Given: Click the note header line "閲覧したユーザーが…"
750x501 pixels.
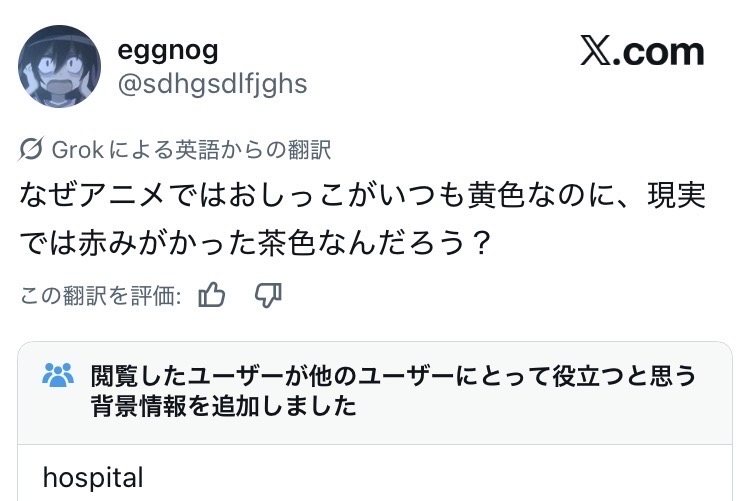Looking at the screenshot, I should click(x=393, y=376).
